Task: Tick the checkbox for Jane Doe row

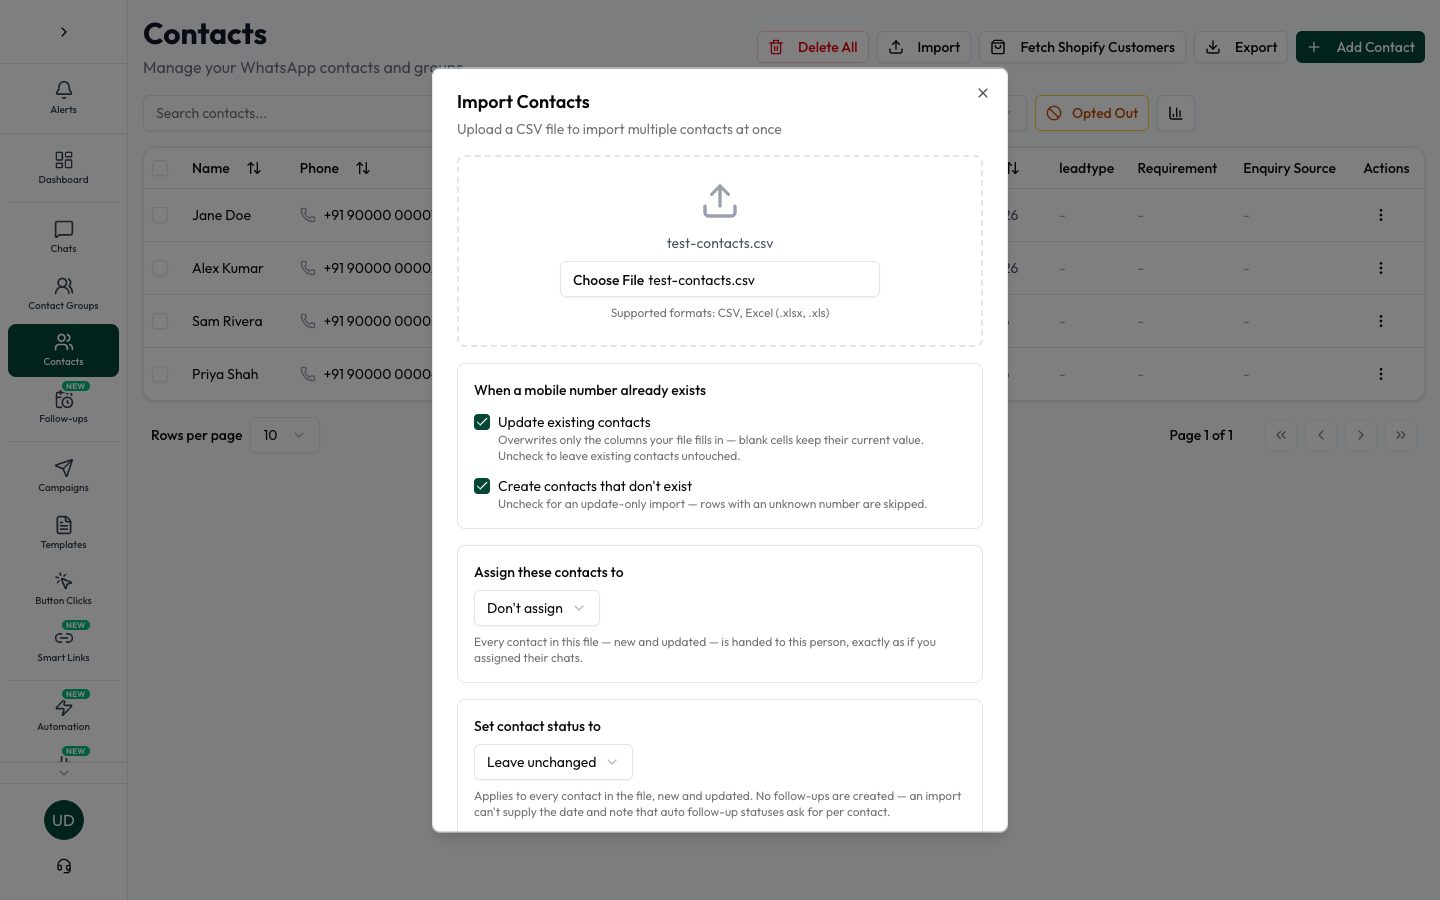Action: (x=160, y=215)
